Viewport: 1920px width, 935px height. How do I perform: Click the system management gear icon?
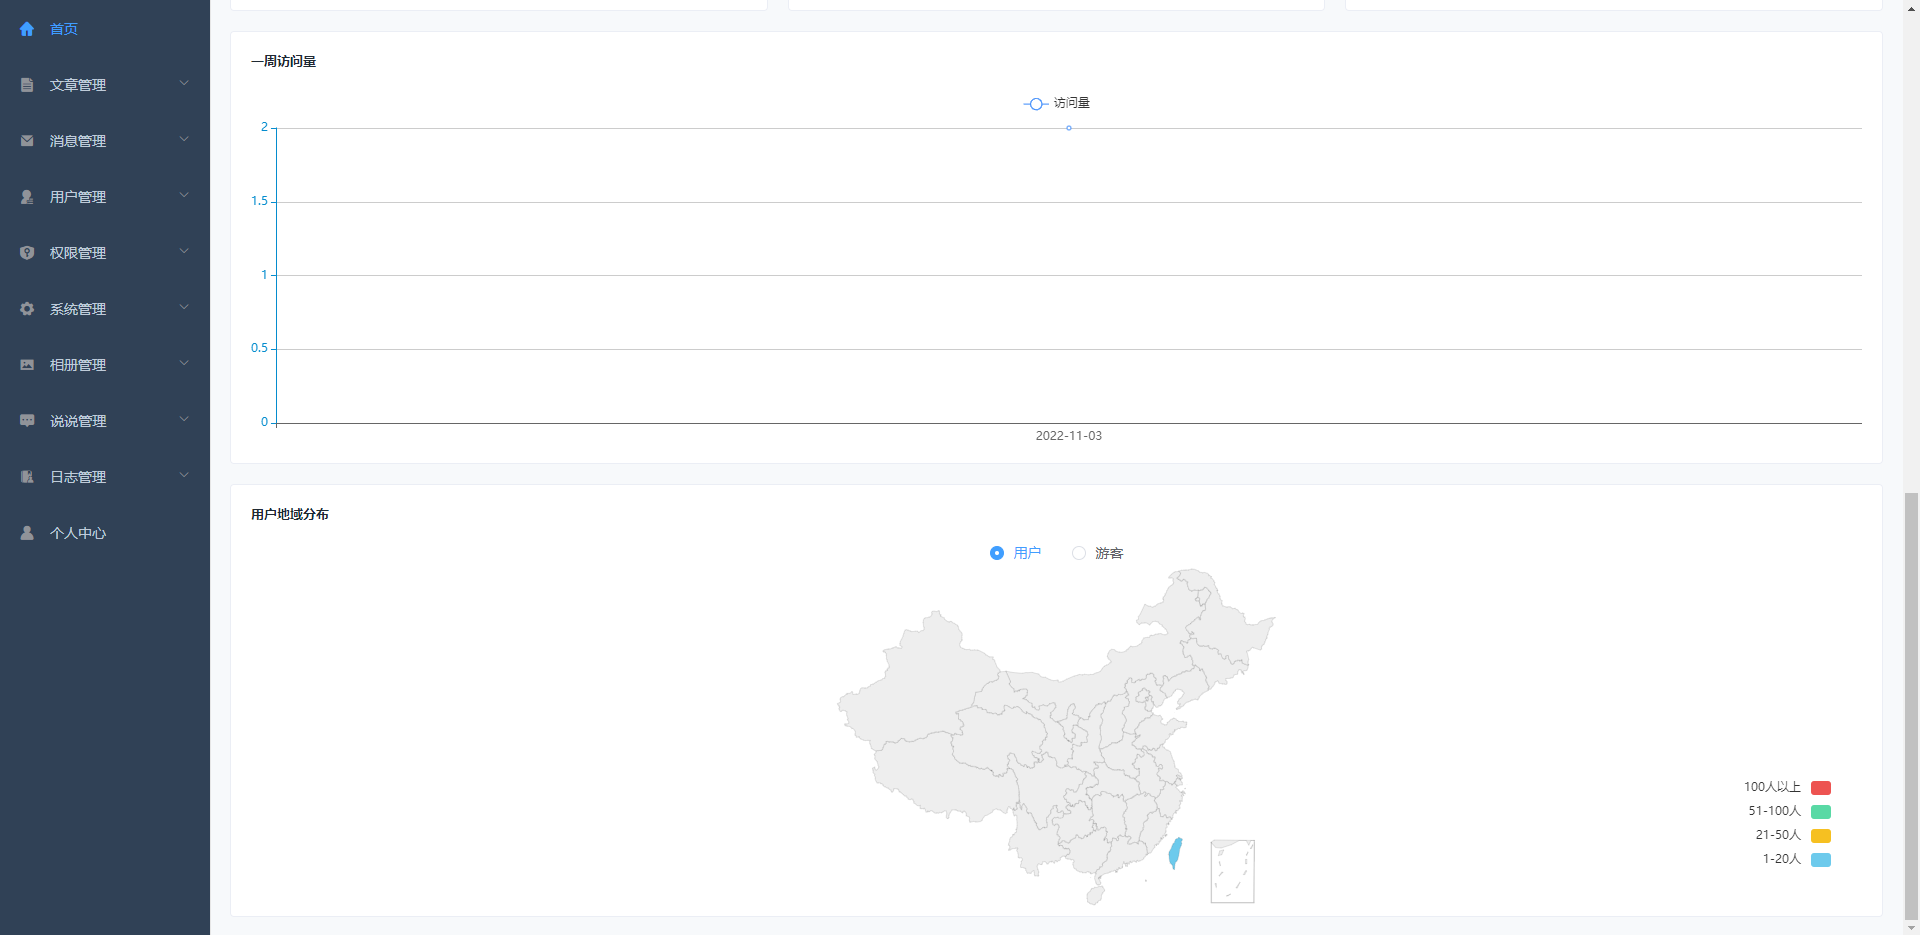(x=27, y=309)
